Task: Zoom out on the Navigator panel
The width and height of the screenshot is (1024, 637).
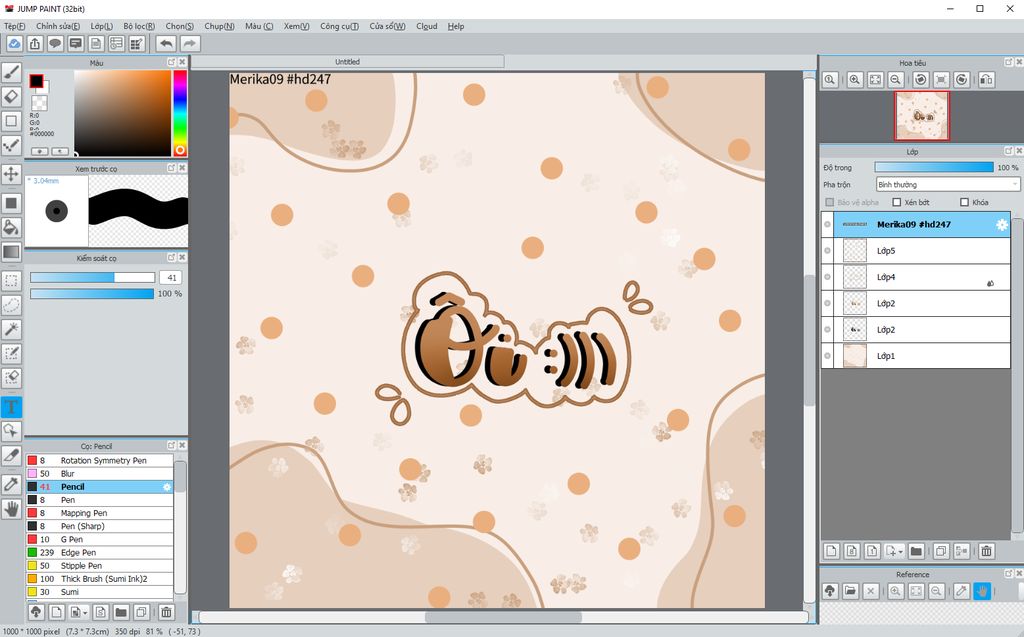Action: (896, 80)
